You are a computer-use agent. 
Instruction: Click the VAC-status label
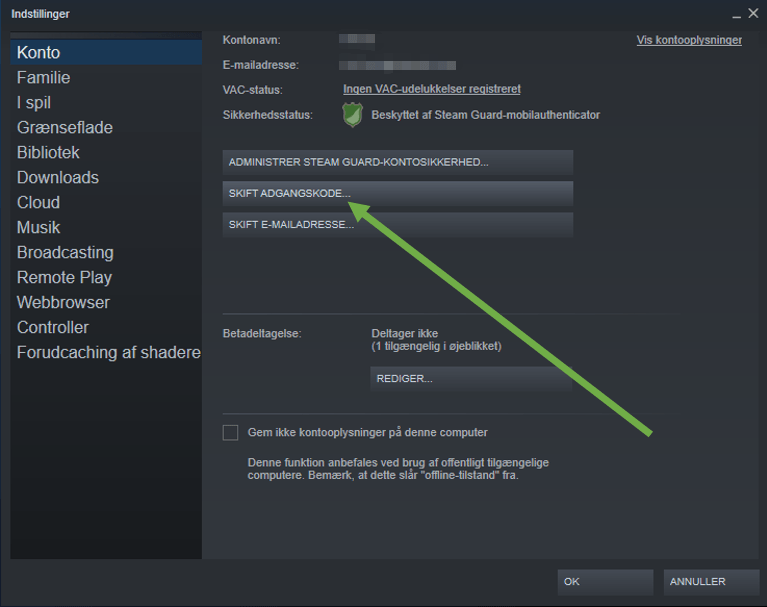tap(252, 90)
